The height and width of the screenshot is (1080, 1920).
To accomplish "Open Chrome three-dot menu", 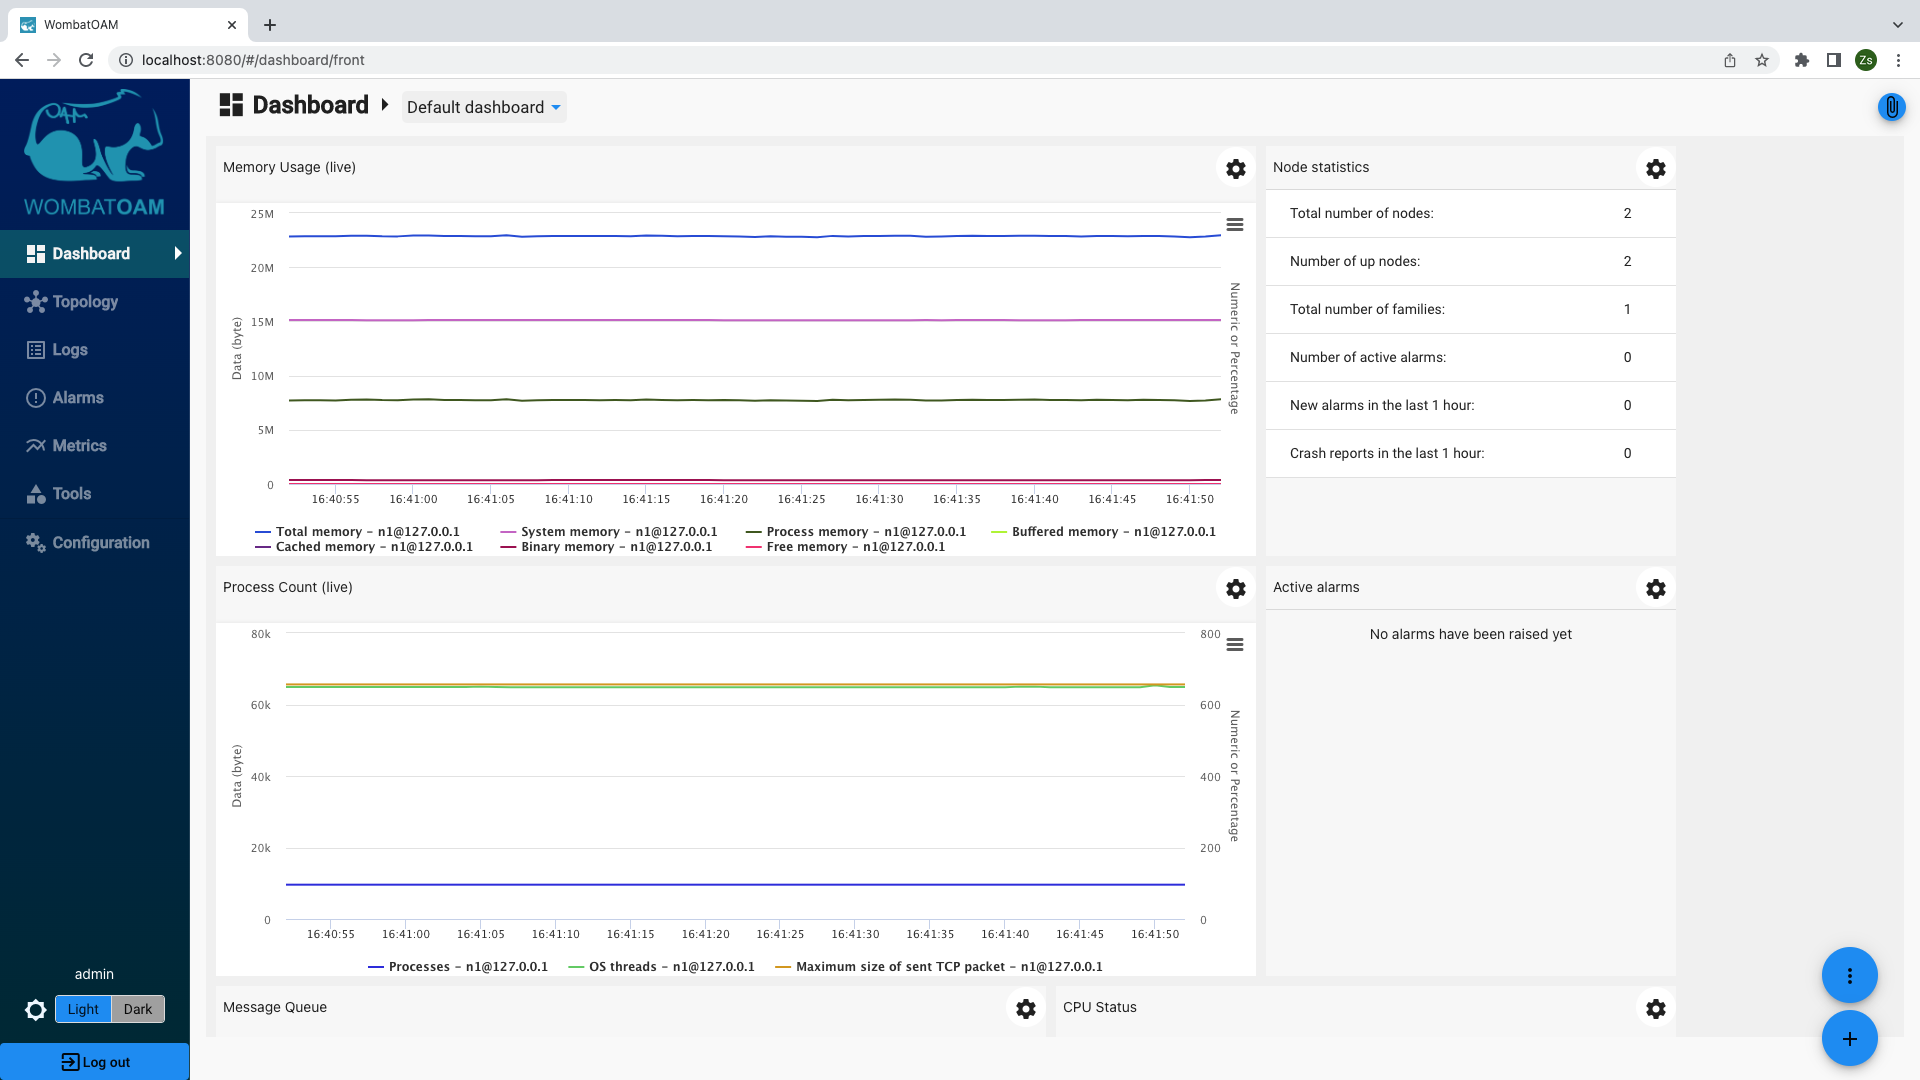I will pyautogui.click(x=1898, y=60).
